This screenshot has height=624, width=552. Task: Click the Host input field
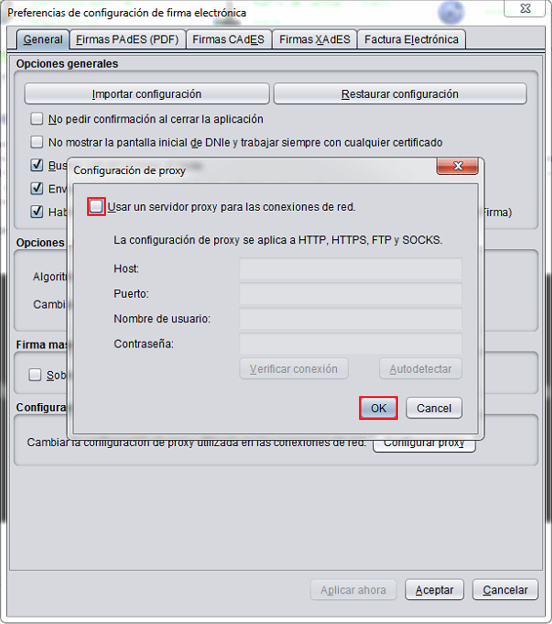click(351, 269)
